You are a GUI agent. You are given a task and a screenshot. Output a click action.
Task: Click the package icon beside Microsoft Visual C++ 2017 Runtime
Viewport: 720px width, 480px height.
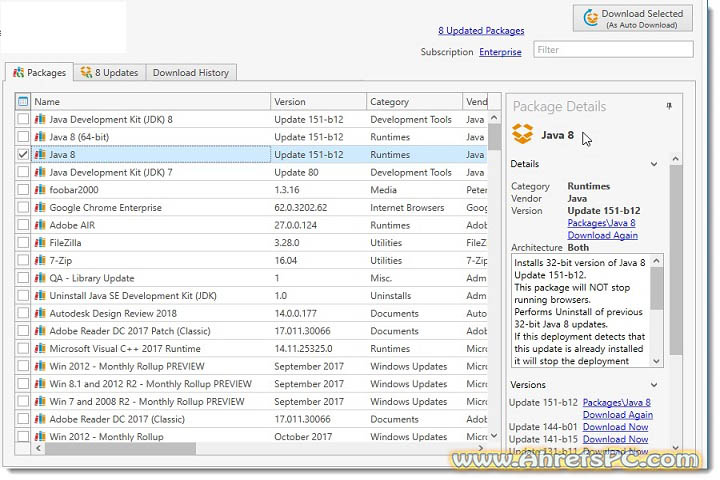coord(40,348)
